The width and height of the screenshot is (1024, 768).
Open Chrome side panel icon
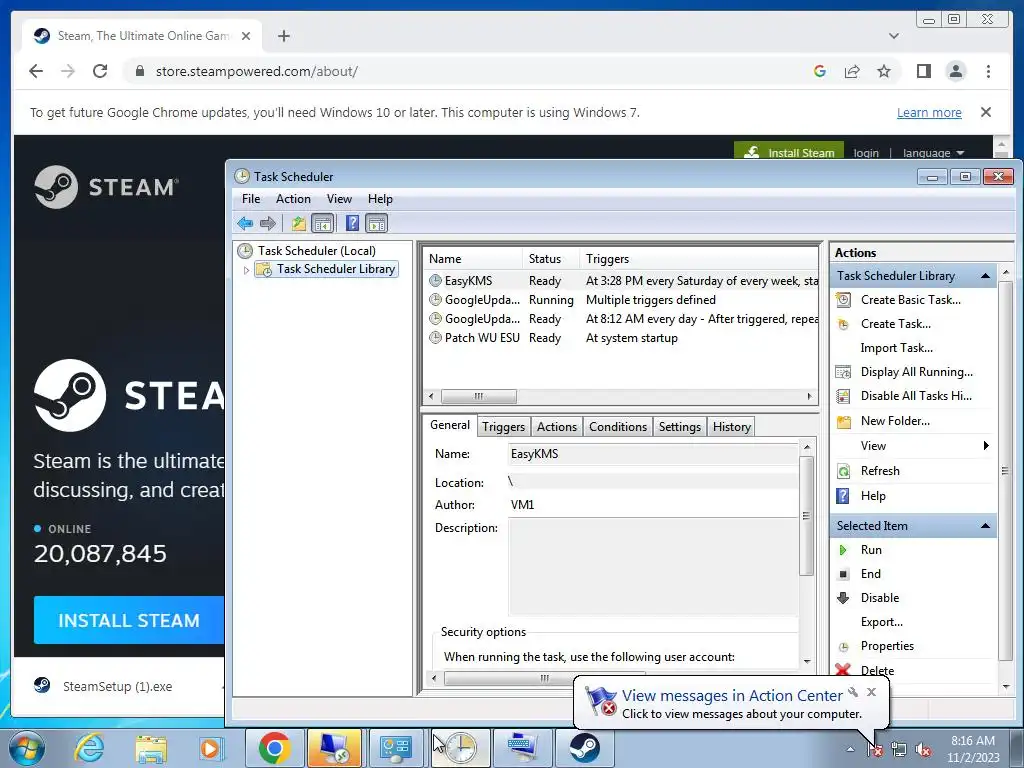pyautogui.click(x=923, y=71)
